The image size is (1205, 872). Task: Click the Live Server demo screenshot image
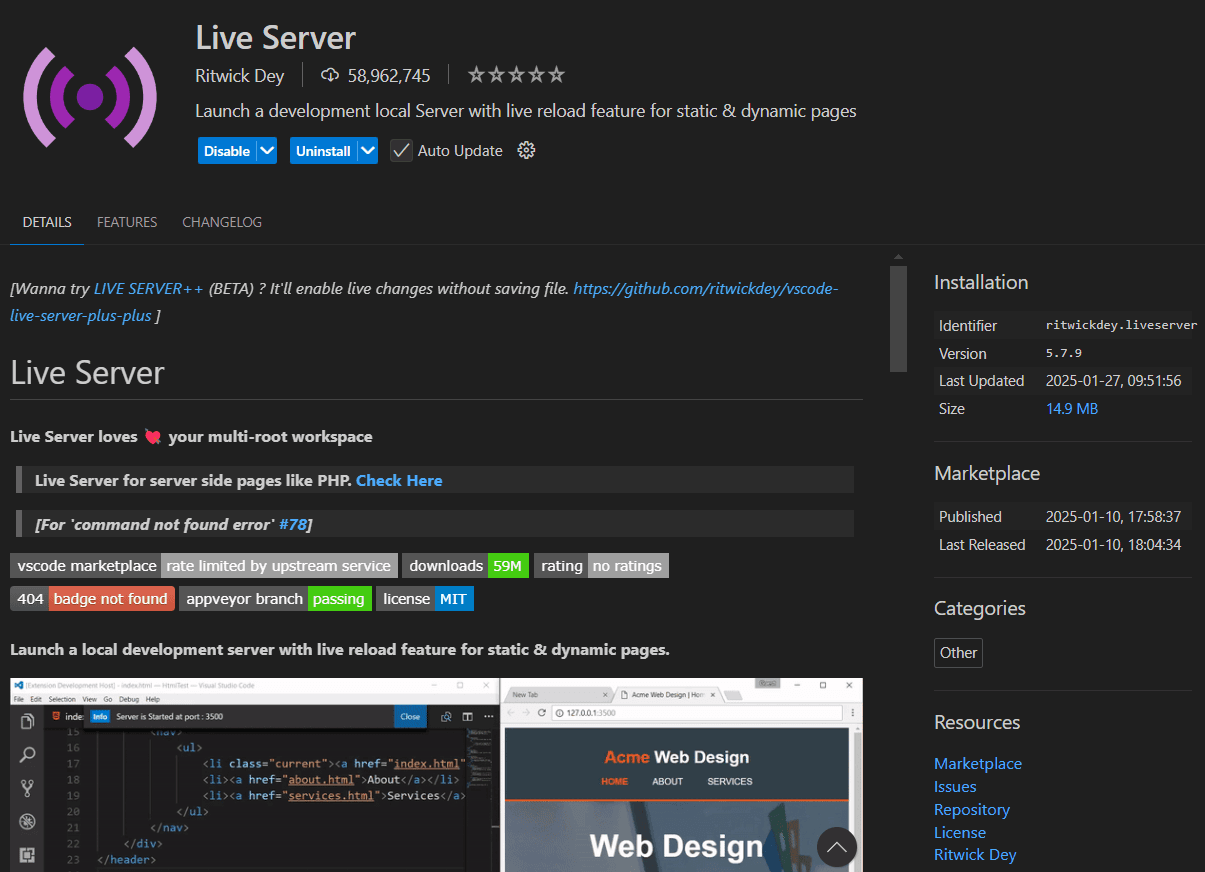(436, 774)
